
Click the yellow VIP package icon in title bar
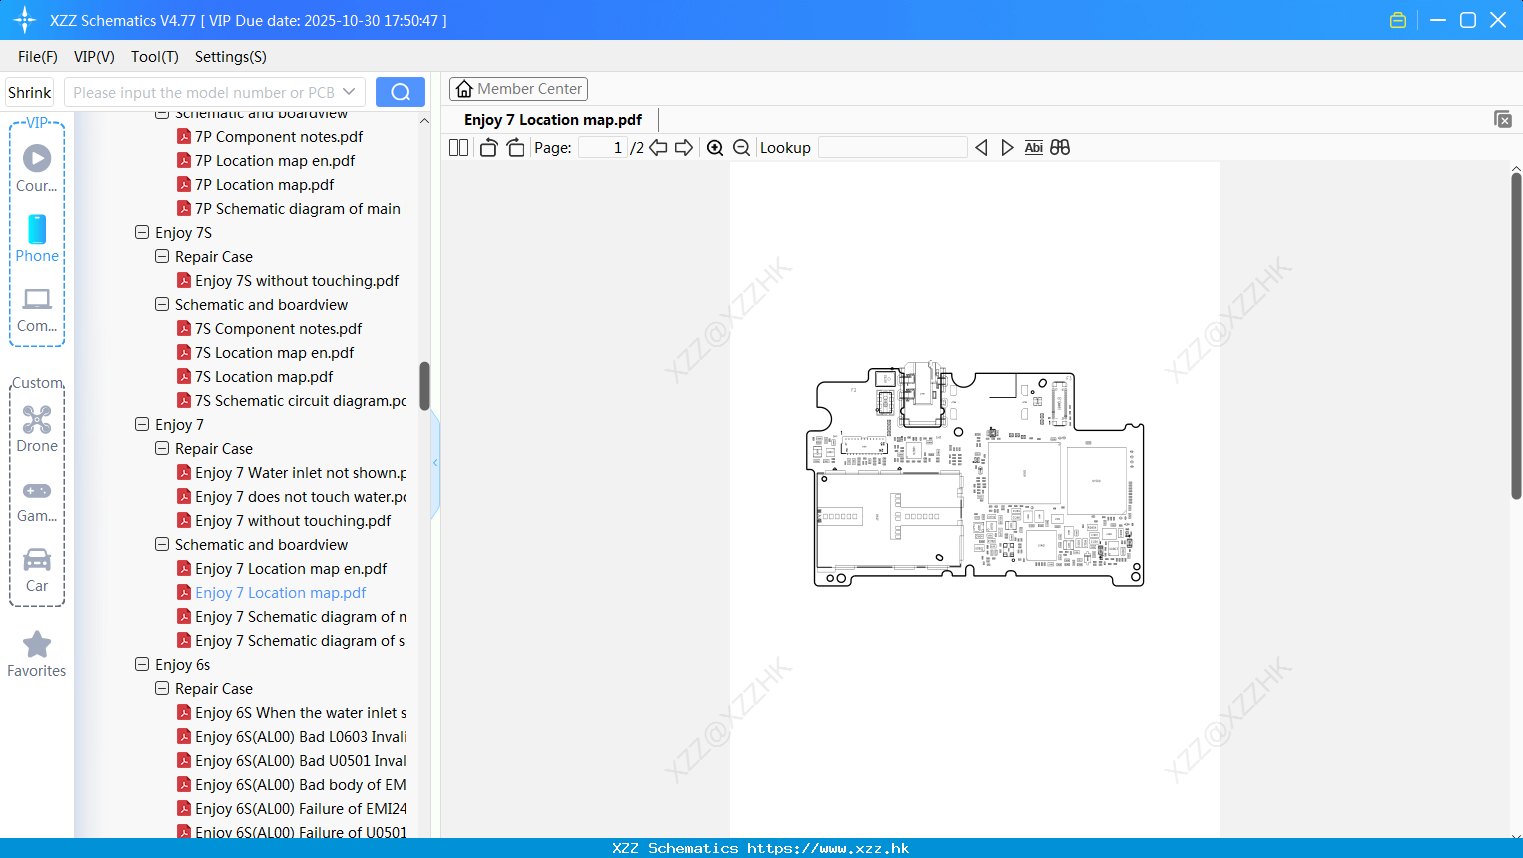[1398, 20]
